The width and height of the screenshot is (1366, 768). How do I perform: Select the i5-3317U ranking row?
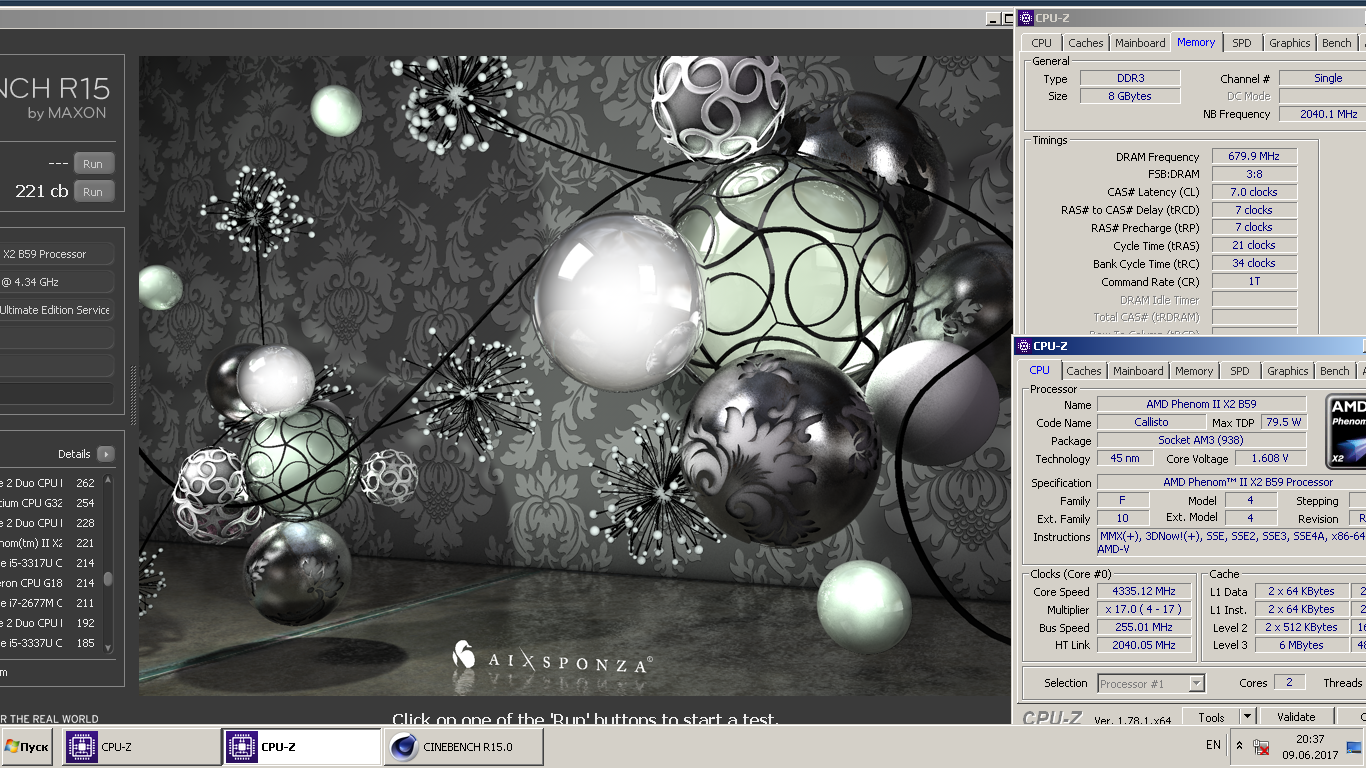click(x=50, y=563)
